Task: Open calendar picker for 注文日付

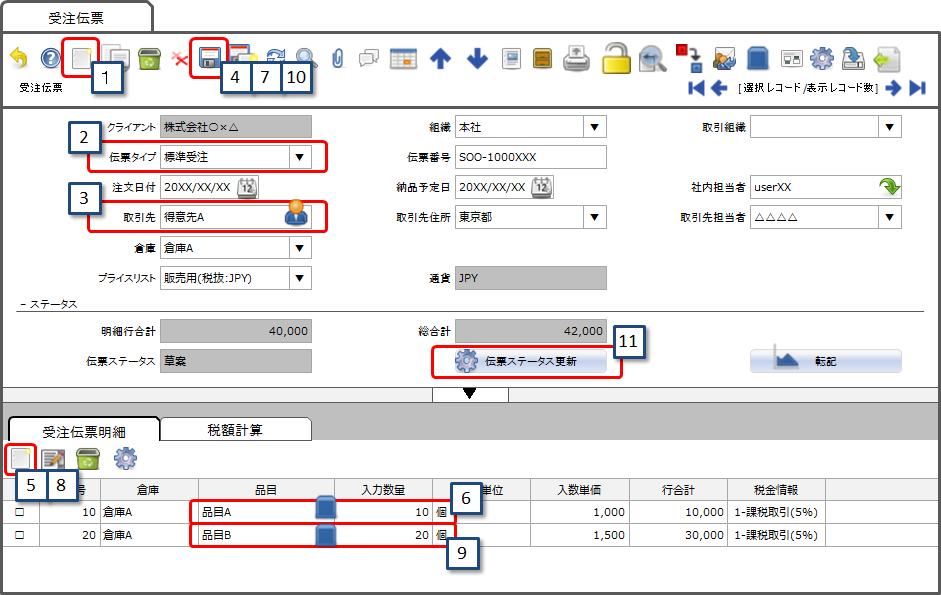Action: 247,187
